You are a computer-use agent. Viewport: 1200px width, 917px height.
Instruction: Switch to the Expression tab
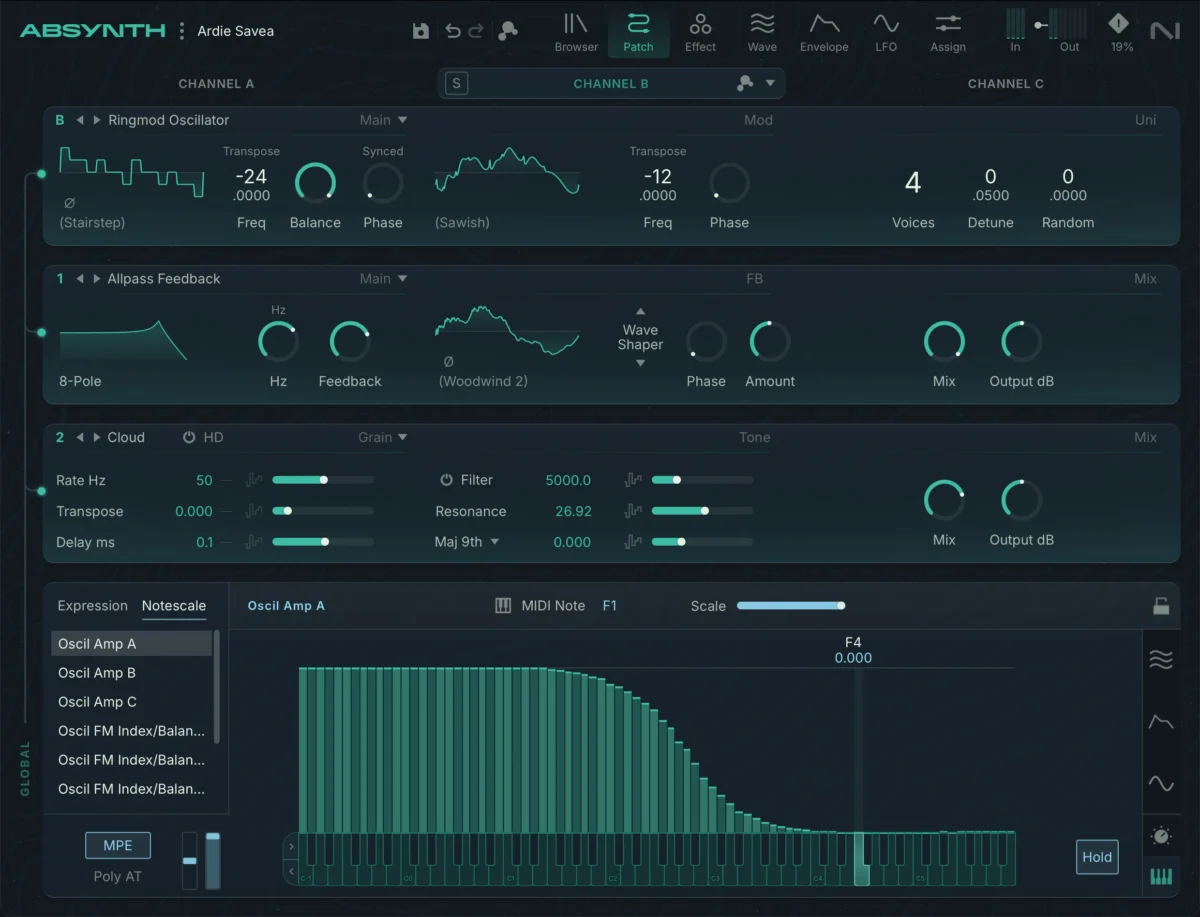click(93, 606)
